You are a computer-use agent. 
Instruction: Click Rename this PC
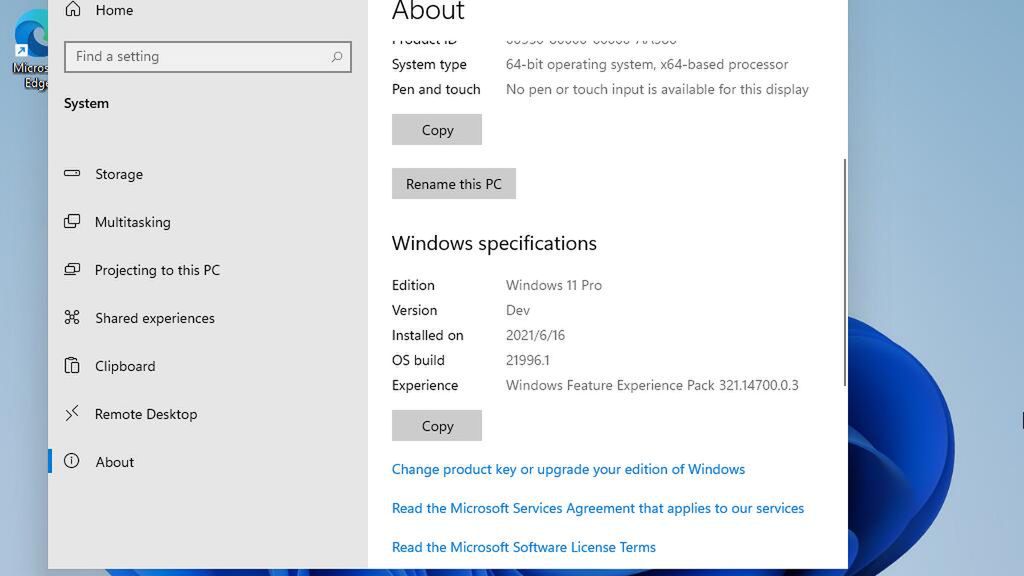[x=453, y=183]
